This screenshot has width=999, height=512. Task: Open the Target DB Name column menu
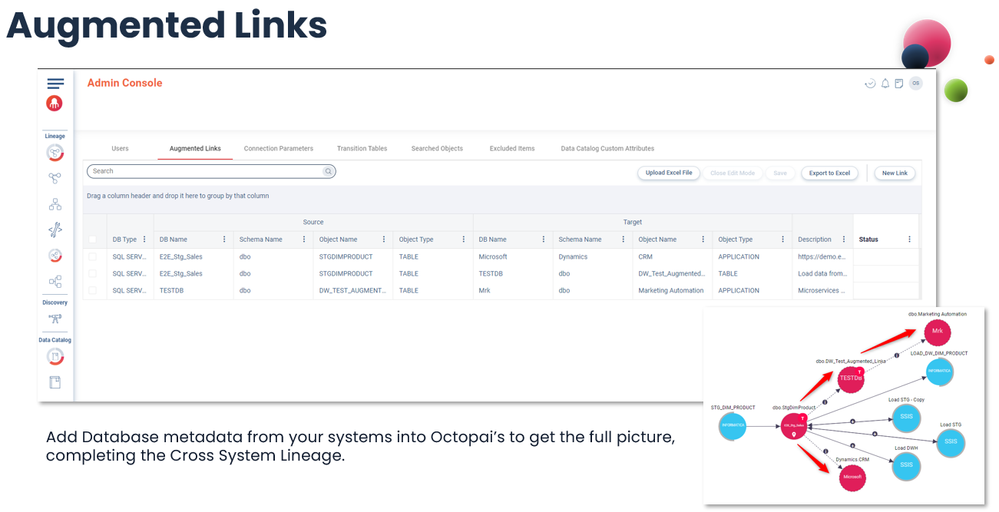(543, 239)
